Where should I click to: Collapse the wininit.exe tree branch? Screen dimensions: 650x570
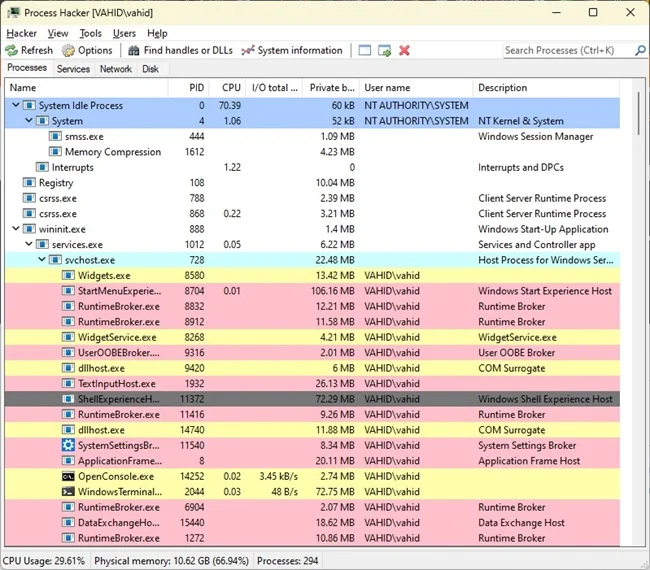pos(15,229)
